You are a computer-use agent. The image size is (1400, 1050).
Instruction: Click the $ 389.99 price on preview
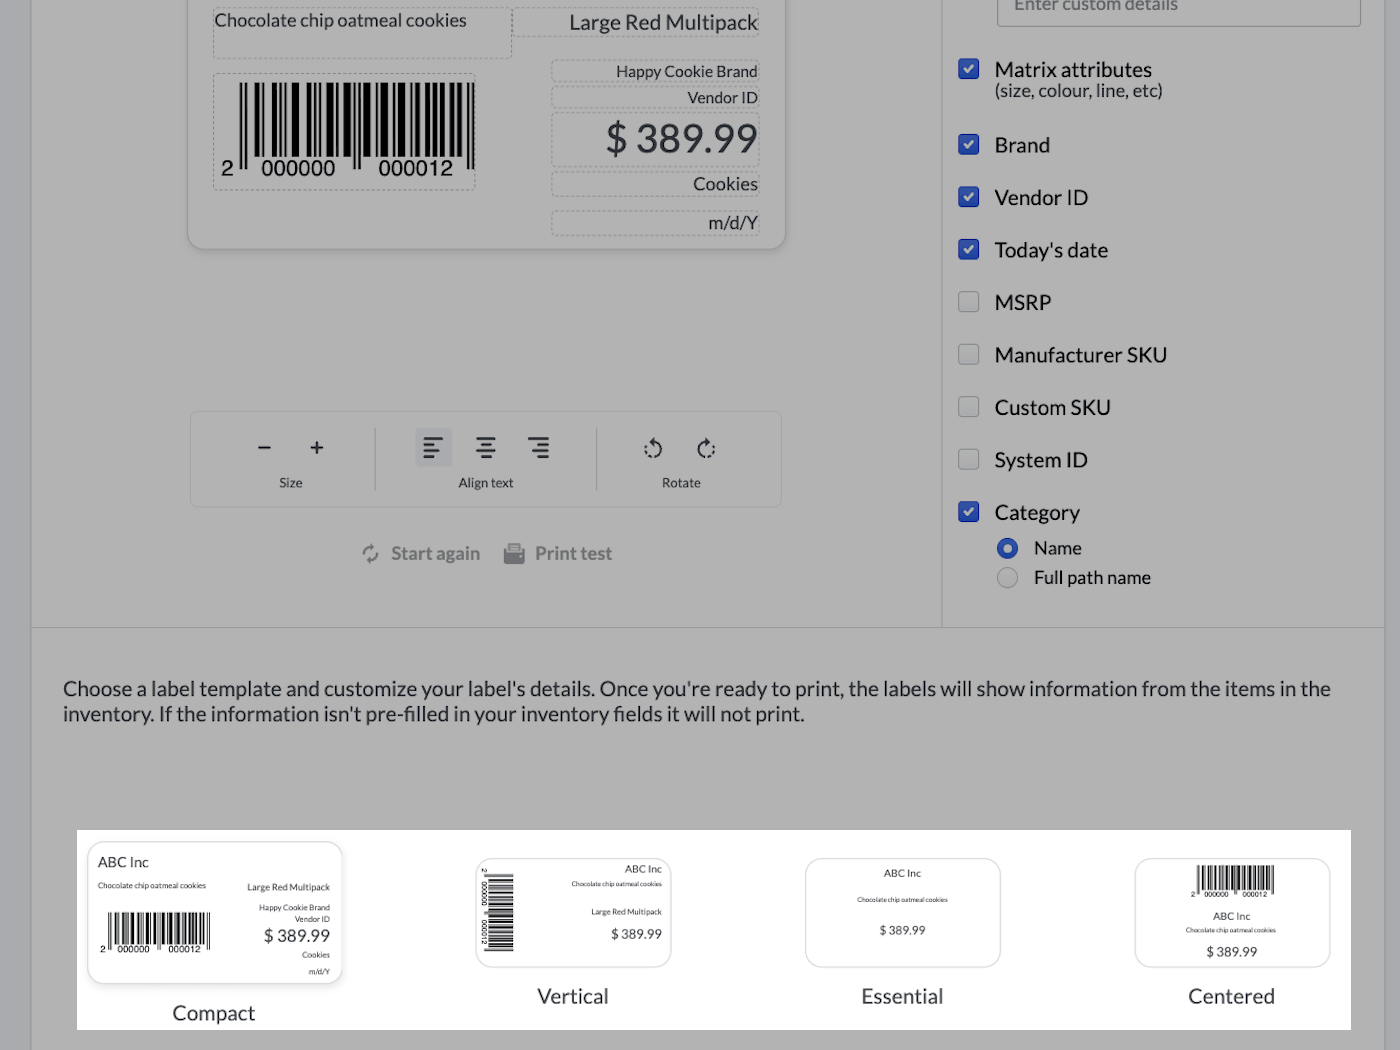tap(655, 139)
